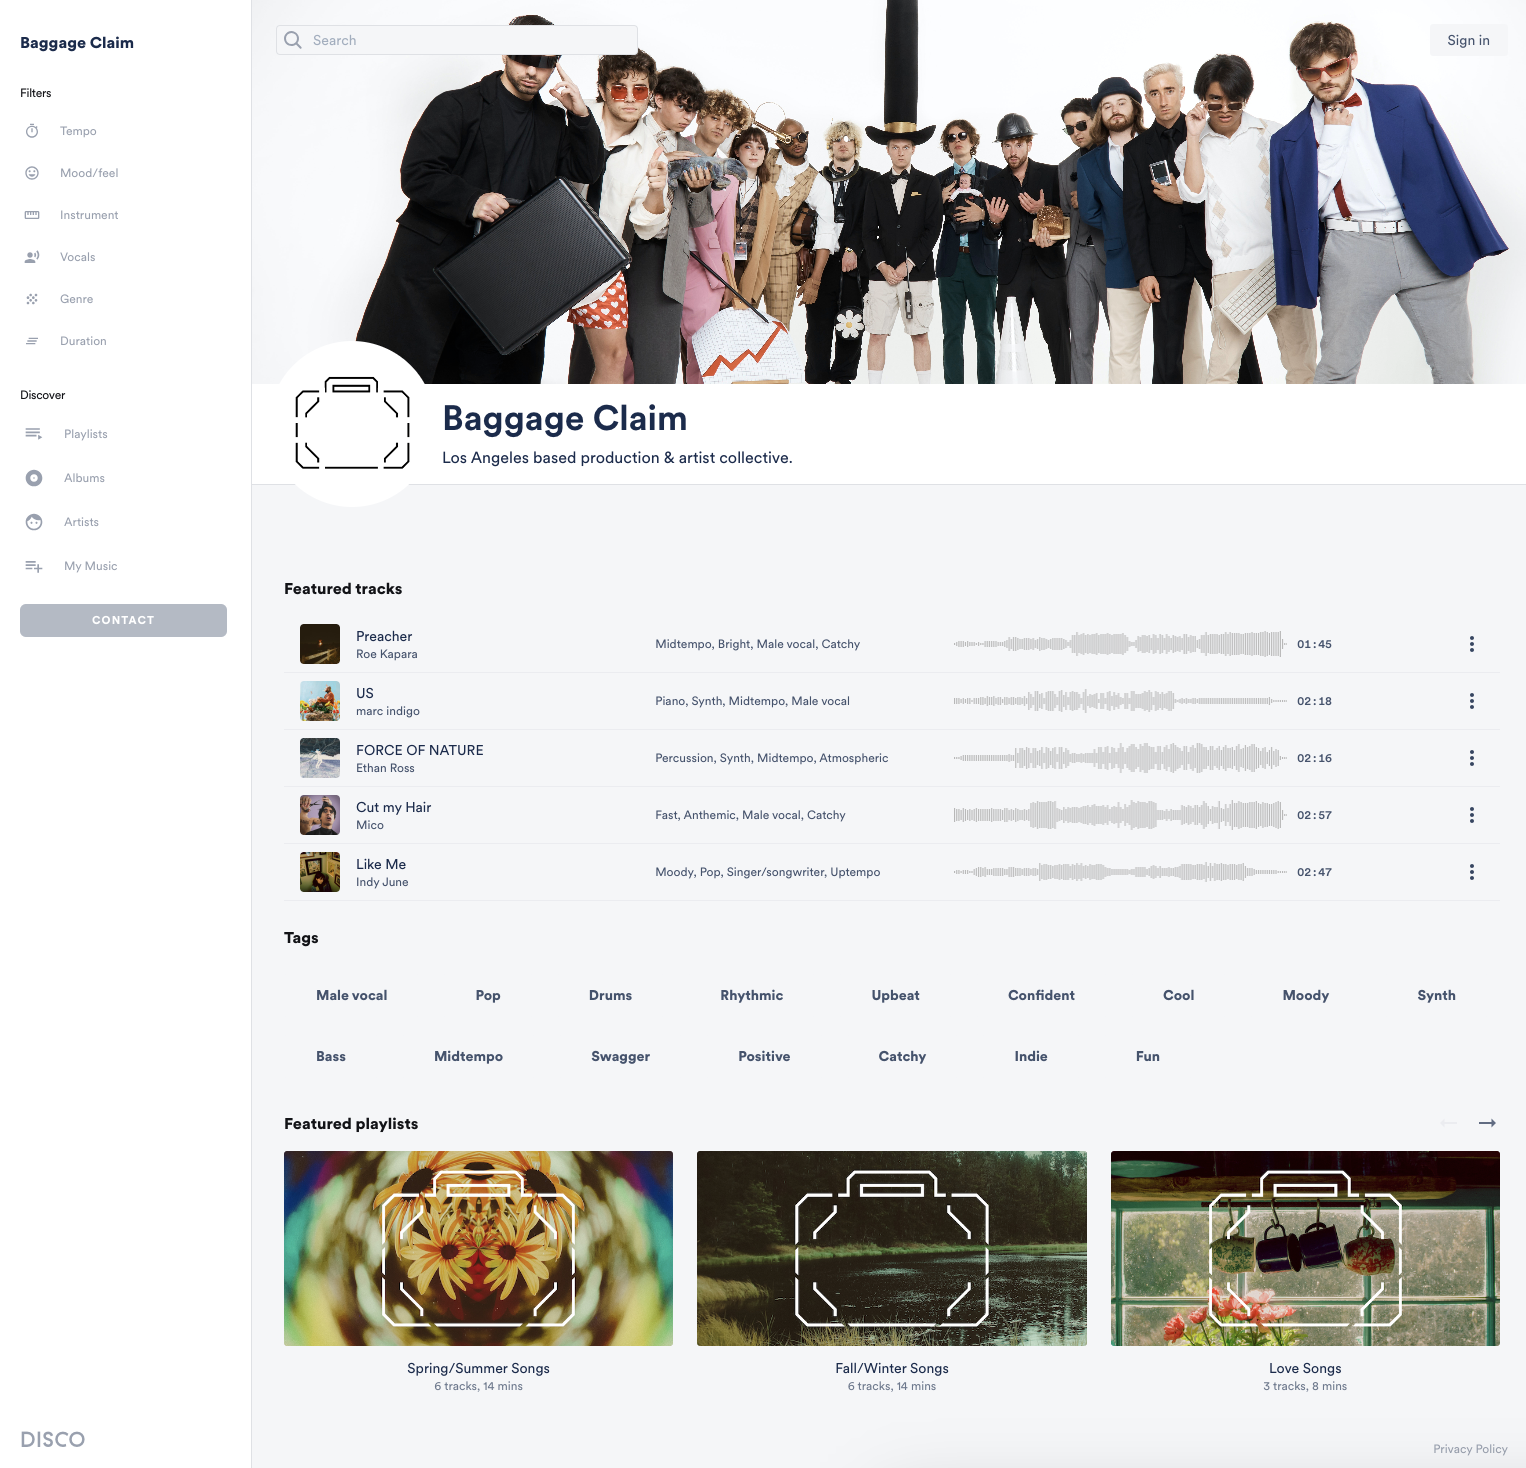Select the Swagger tag
This screenshot has height=1468, width=1526.
tap(620, 1056)
